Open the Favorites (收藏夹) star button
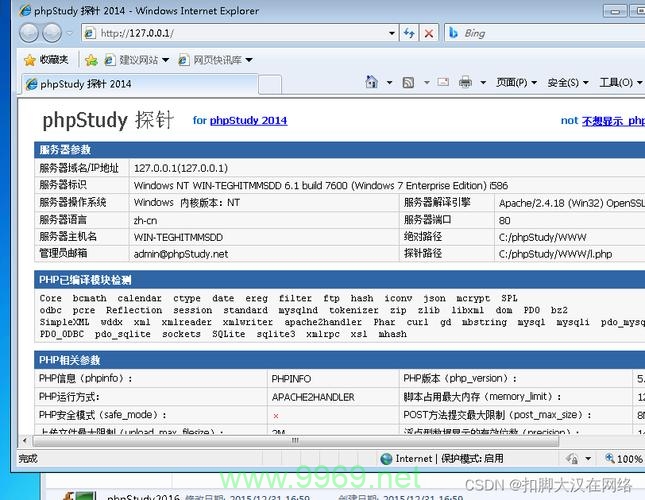Screen dimensions: 645x500 click(46, 60)
